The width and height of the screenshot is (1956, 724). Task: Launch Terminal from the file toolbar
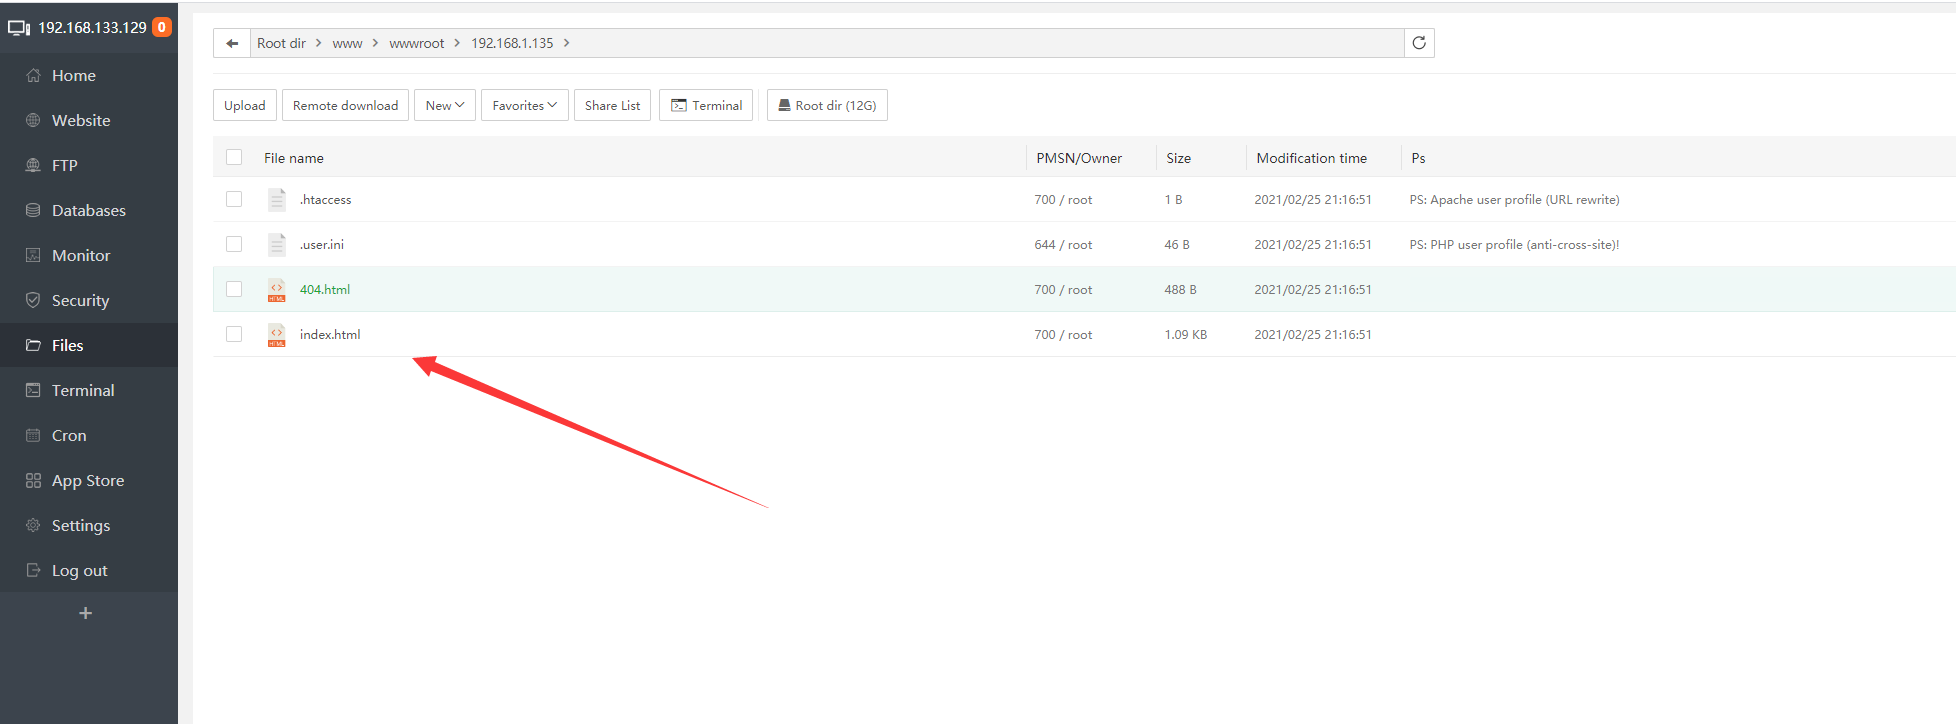706,105
